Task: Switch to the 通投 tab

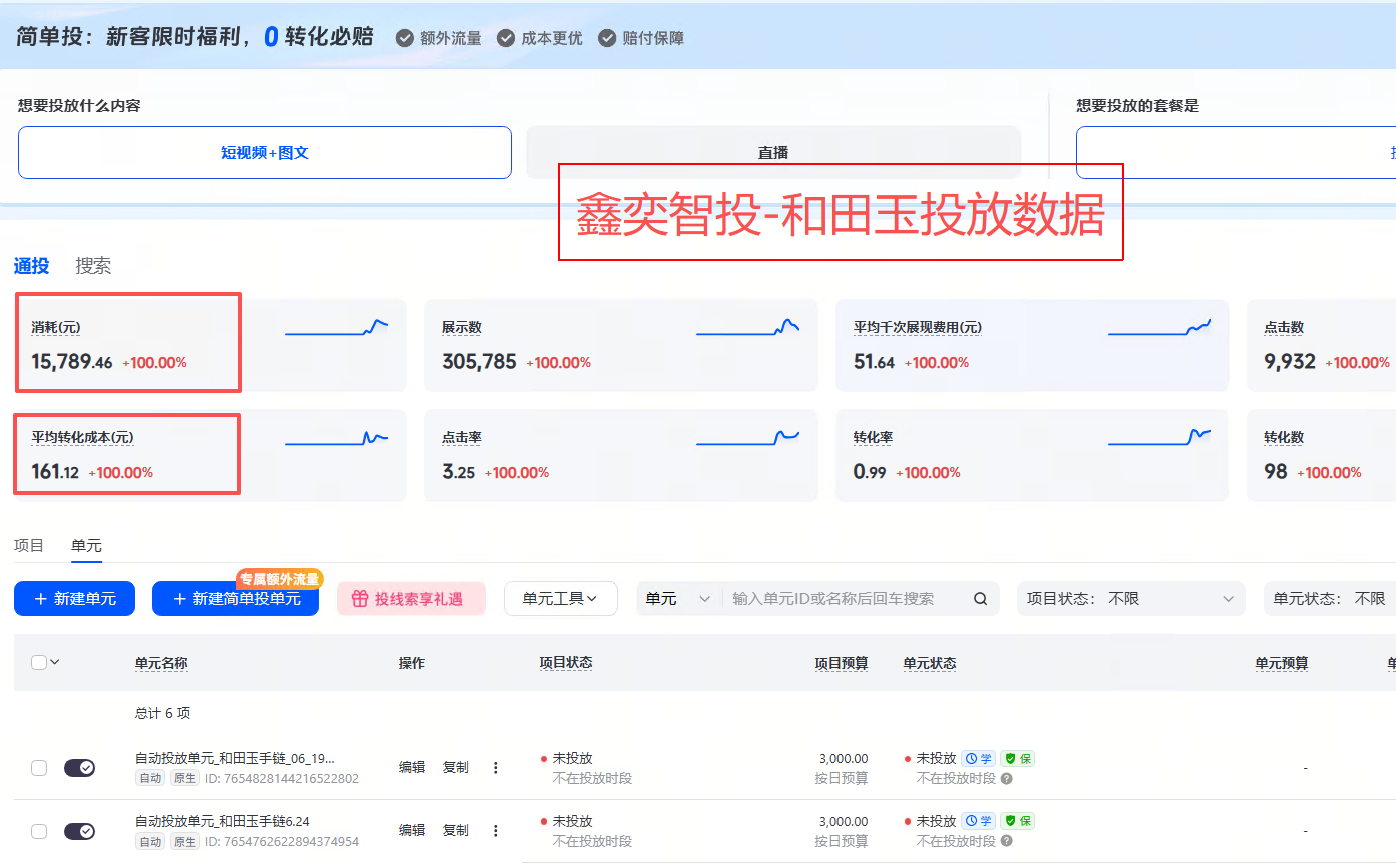Action: coord(31,266)
